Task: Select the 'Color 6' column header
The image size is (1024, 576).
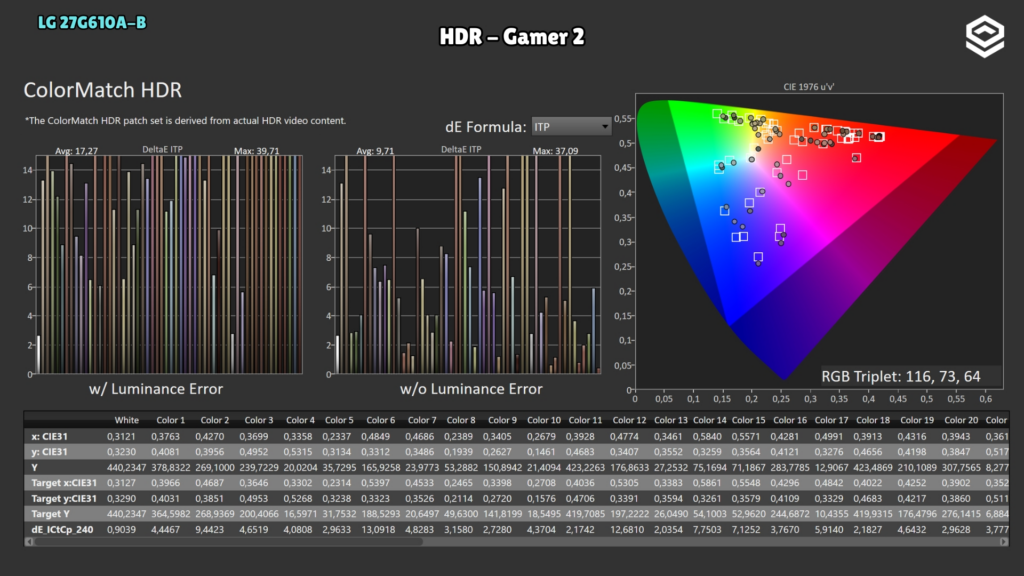Action: point(381,420)
